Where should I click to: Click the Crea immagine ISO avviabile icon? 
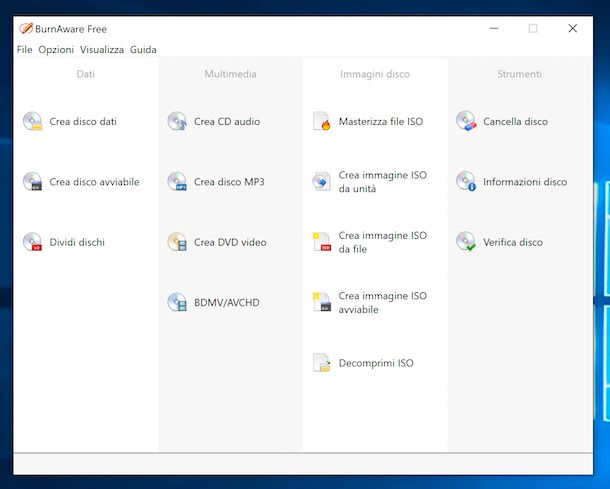tap(322, 302)
